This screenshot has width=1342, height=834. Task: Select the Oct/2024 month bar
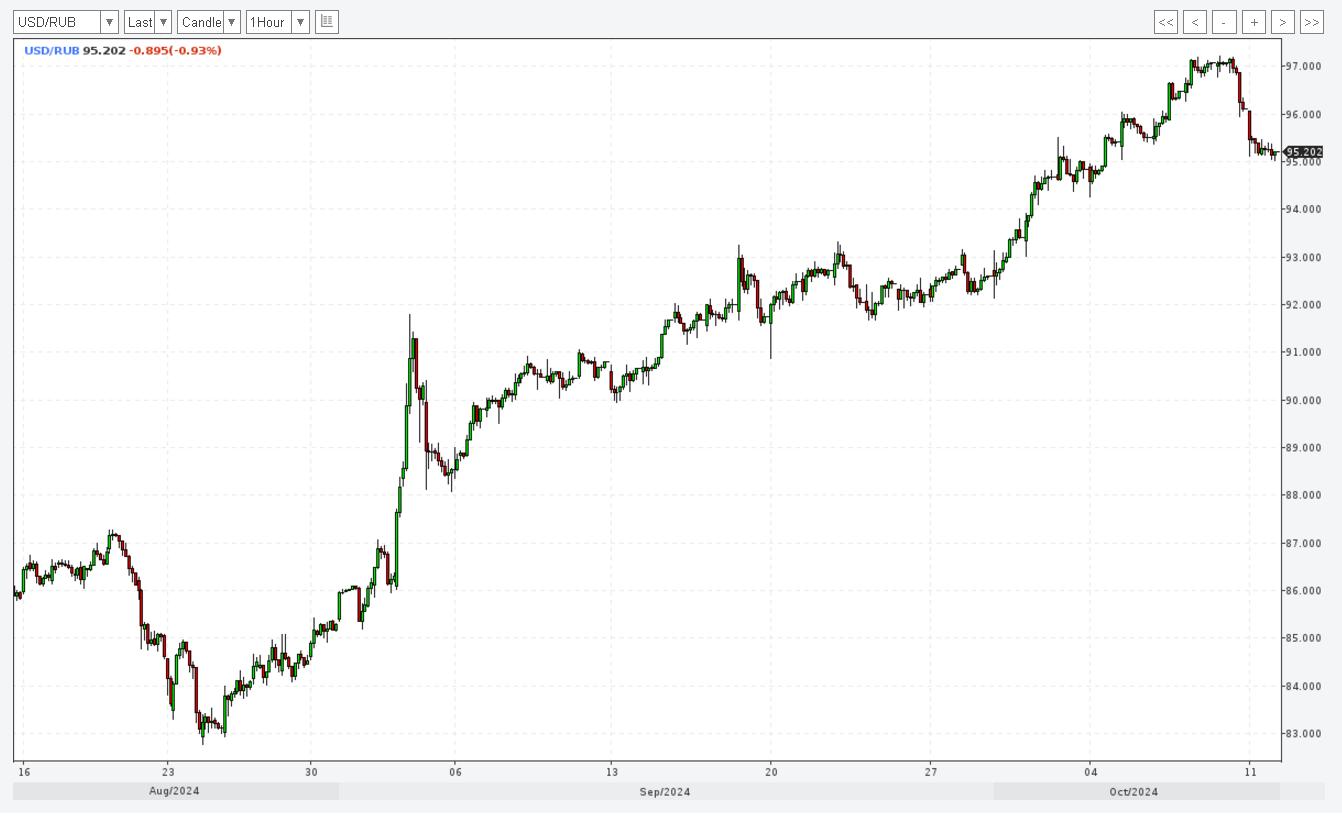[x=1134, y=792]
